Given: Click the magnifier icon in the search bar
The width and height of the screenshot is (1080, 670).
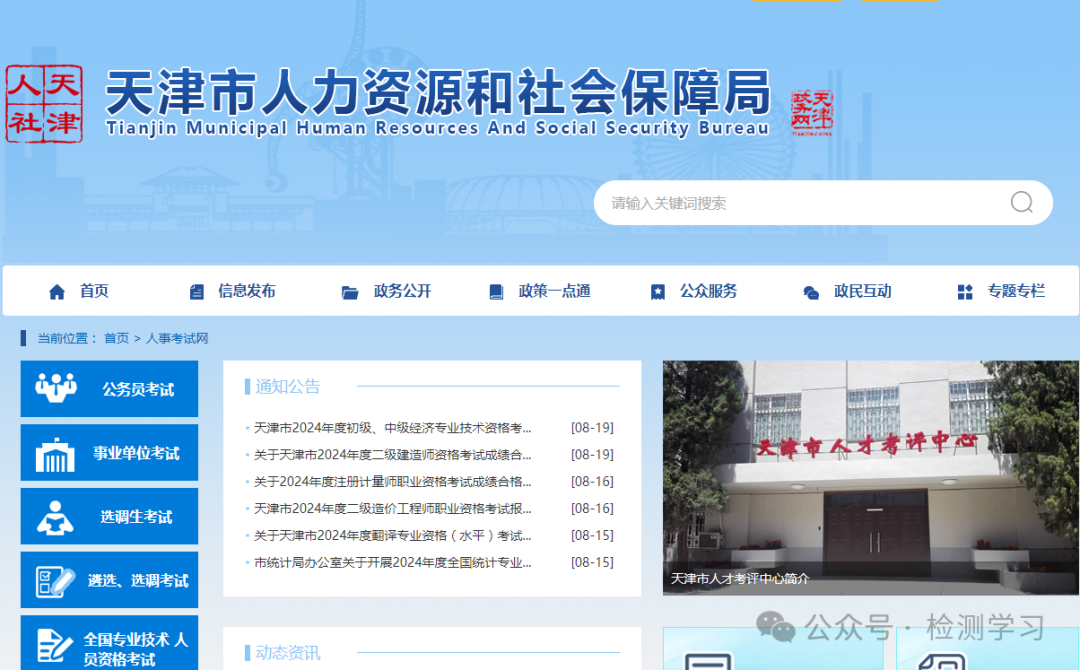Looking at the screenshot, I should (x=1021, y=202).
